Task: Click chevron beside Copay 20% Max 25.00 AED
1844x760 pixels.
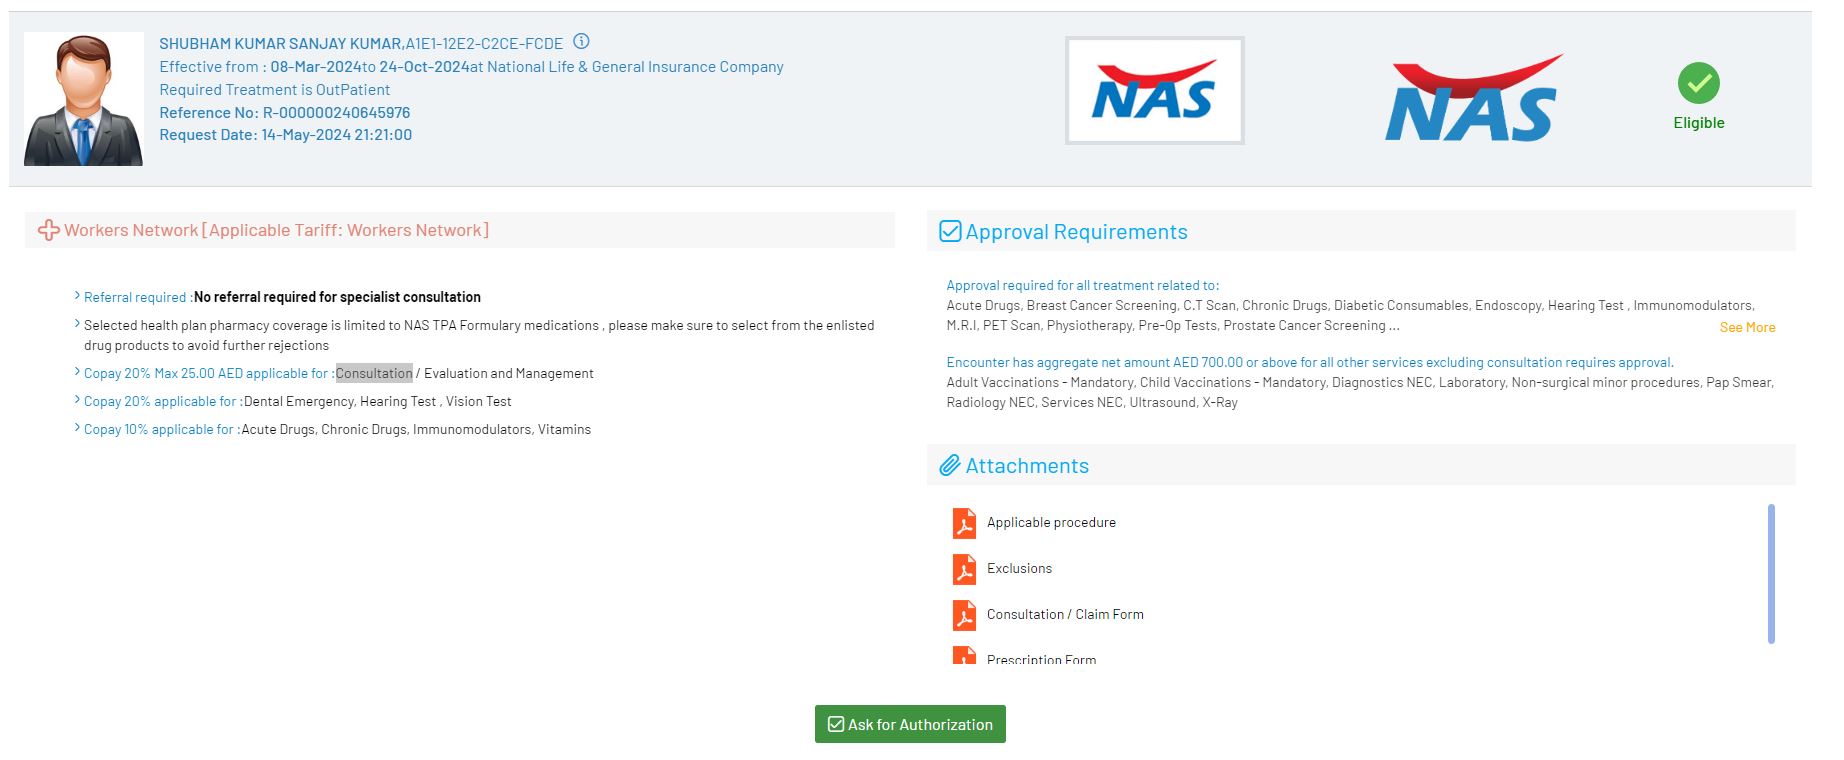Action: click(77, 372)
